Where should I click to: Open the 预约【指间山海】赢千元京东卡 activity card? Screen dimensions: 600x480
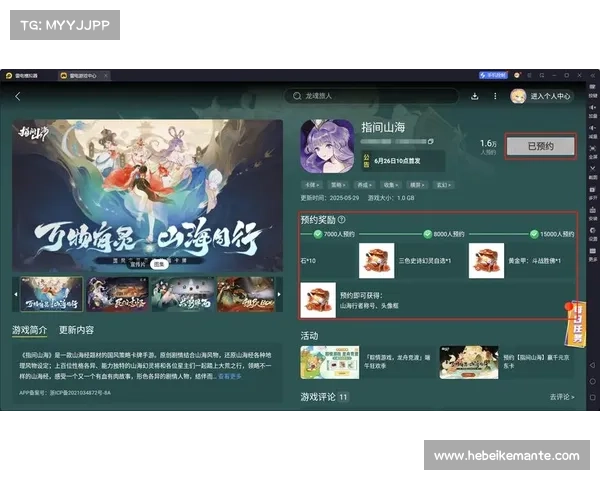[x=507, y=362]
